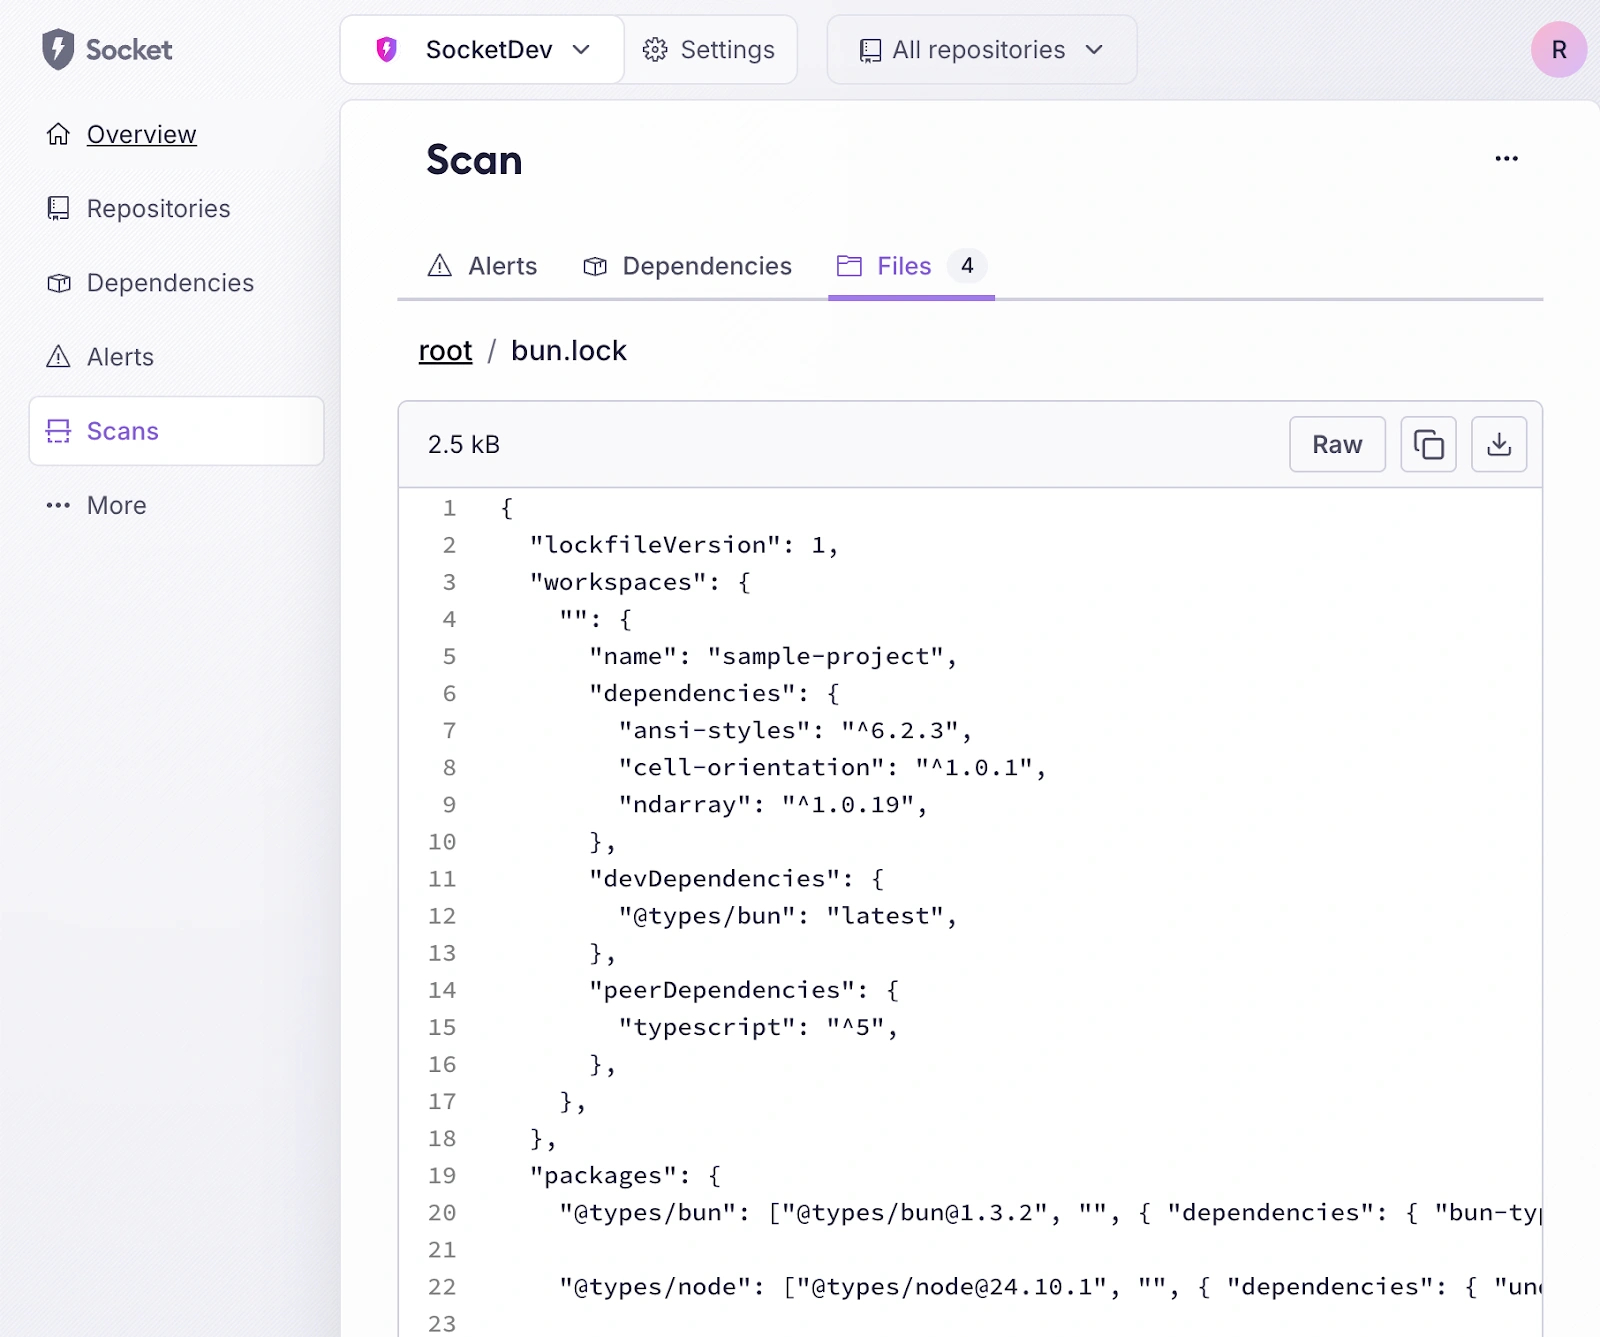Viewport: 1600px width, 1337px height.
Task: Select the Files tab
Action: pos(903,266)
